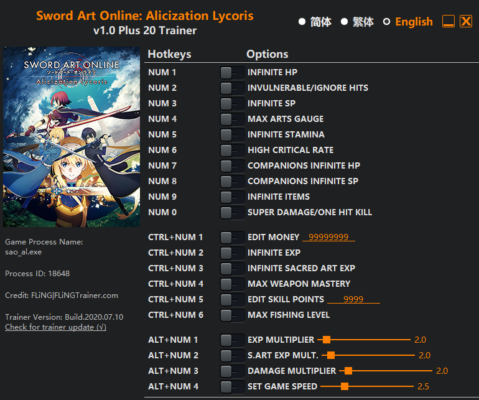Turn on Infinite Items toggle
The image size is (479, 400).
click(232, 197)
